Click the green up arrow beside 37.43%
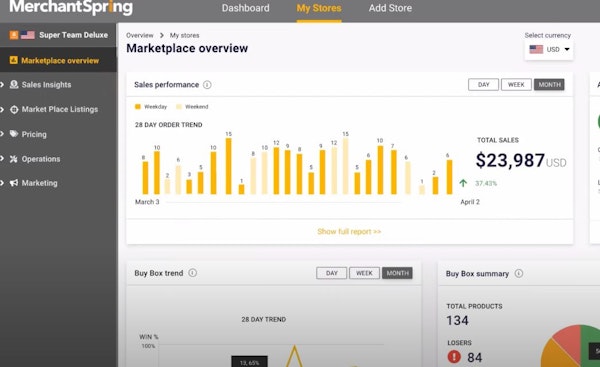600x367 pixels. [463, 183]
